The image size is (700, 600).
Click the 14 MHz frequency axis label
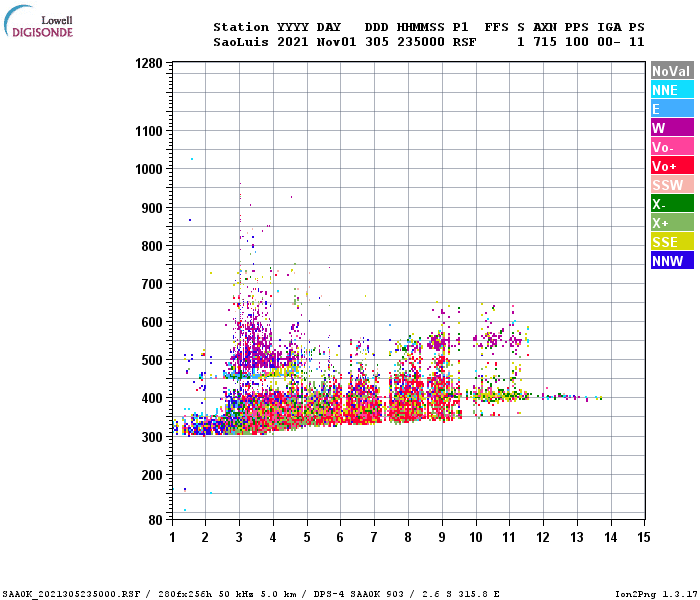[611, 537]
